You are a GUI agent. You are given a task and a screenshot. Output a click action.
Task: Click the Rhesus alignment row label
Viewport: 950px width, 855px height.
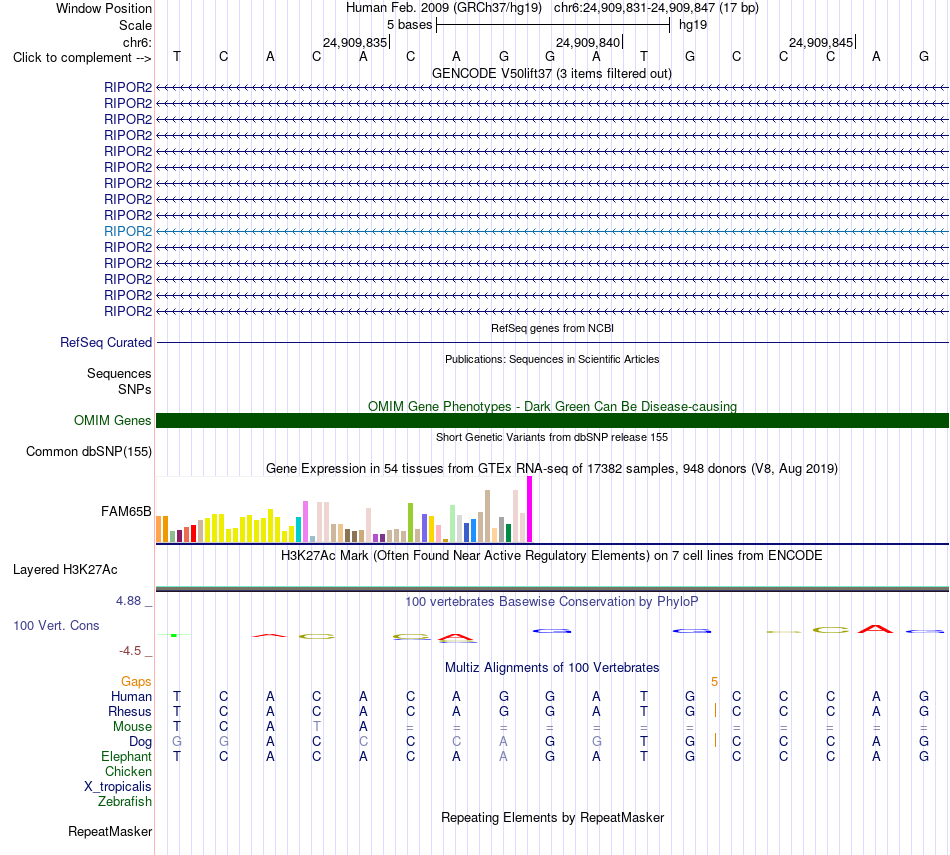130,711
